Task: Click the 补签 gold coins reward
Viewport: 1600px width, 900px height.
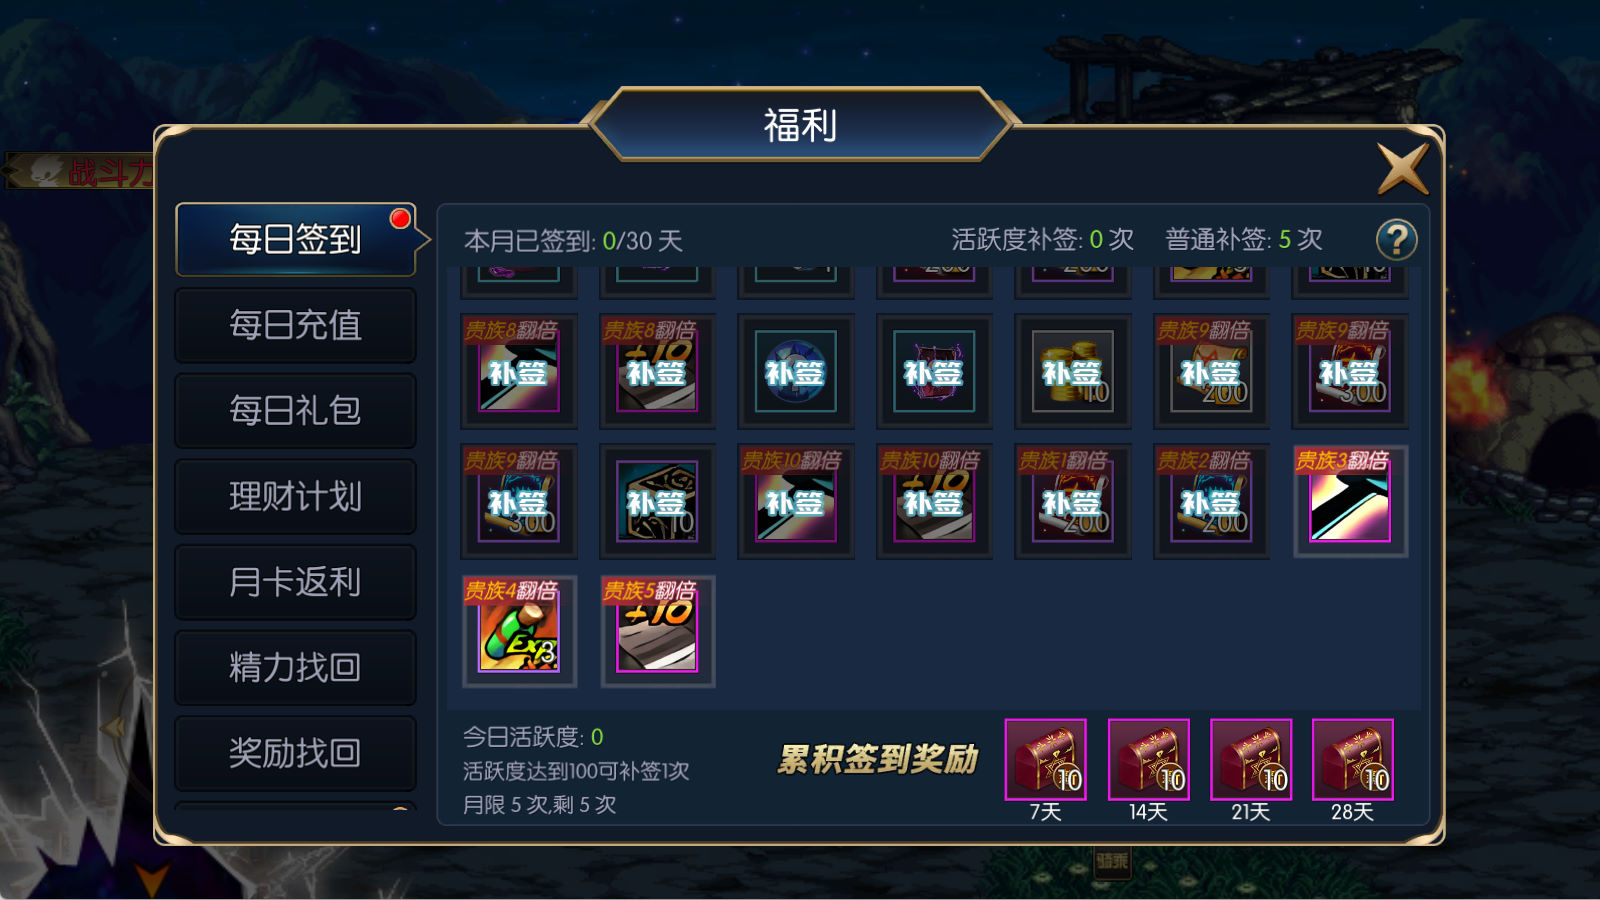Action: click(1073, 371)
